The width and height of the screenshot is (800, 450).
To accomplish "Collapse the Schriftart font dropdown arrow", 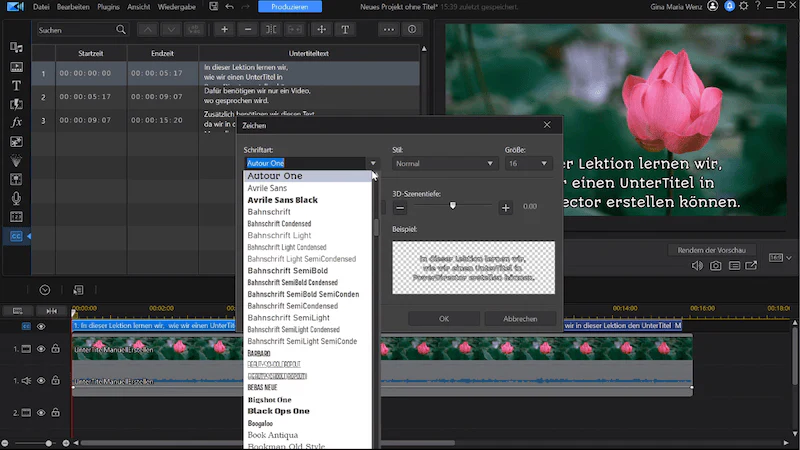I will click(x=373, y=163).
